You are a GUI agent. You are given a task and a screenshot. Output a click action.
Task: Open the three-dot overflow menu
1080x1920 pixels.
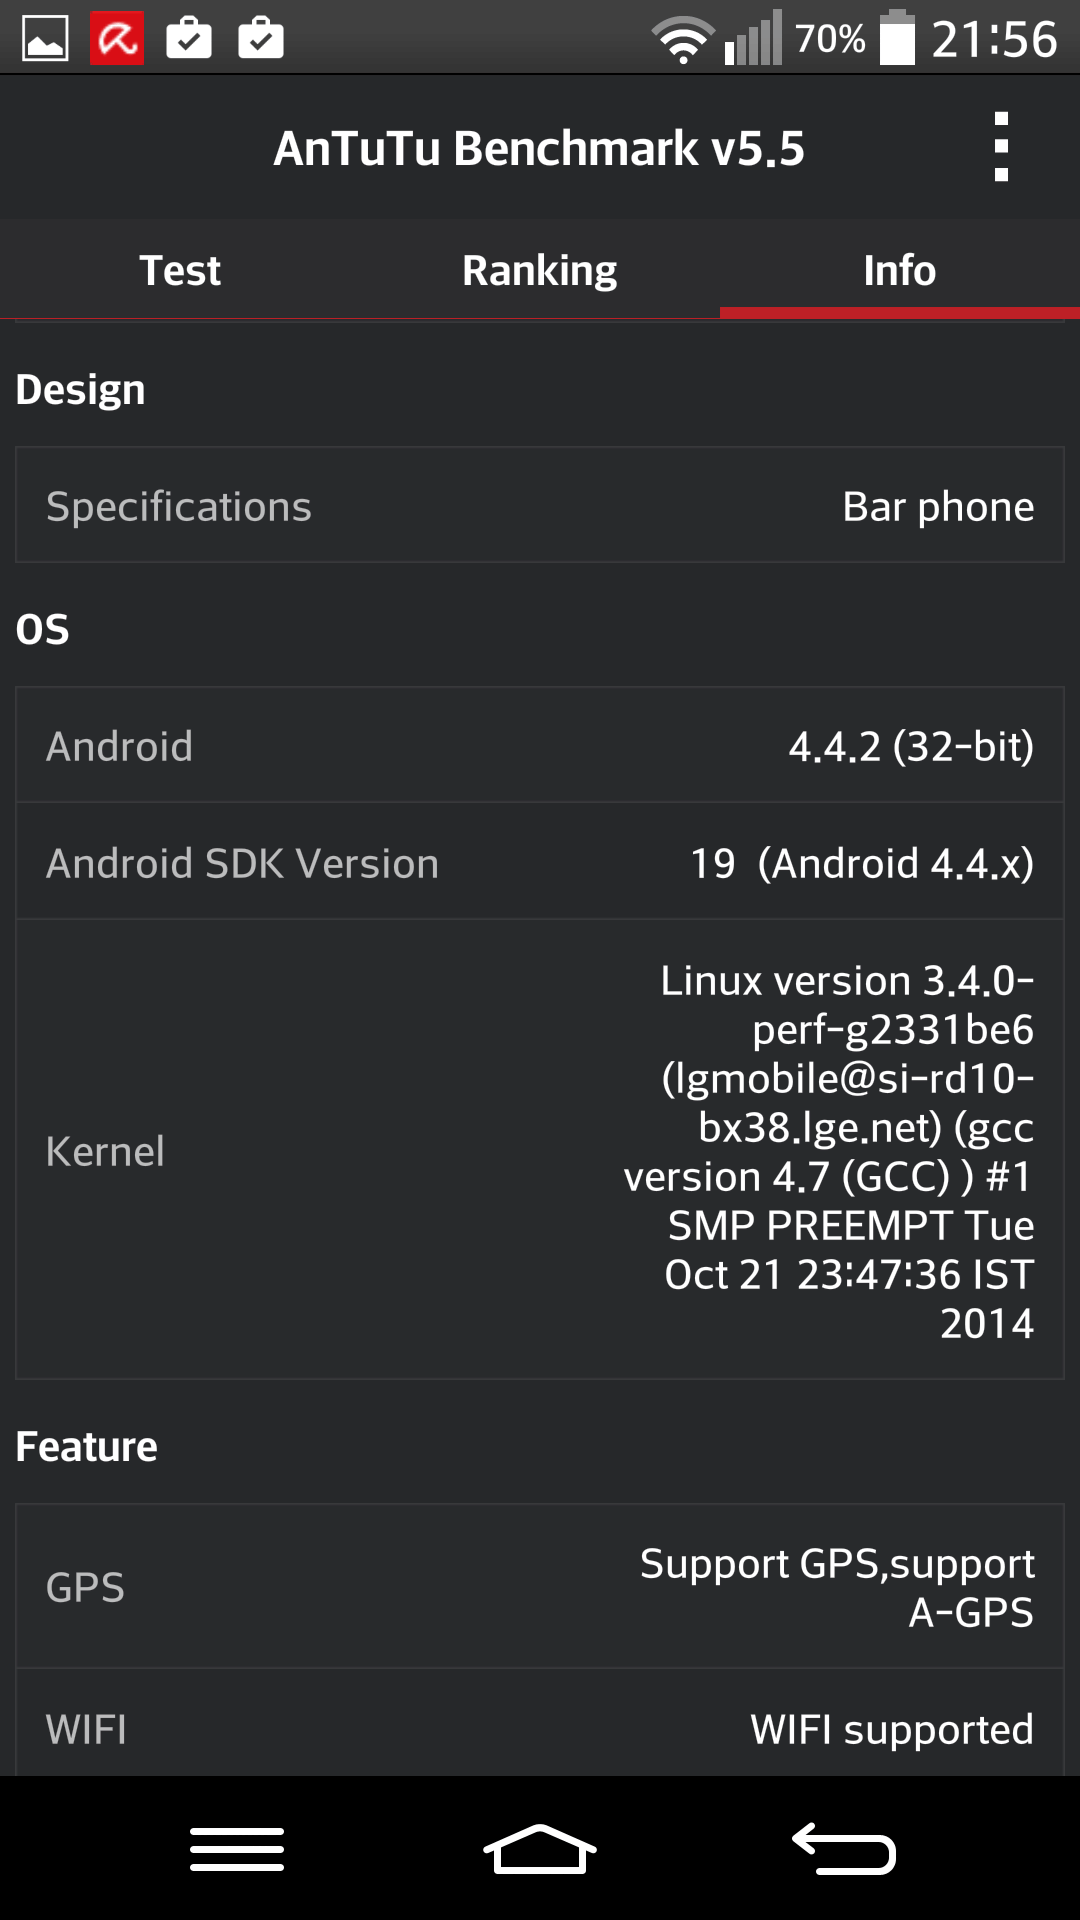click(1001, 148)
